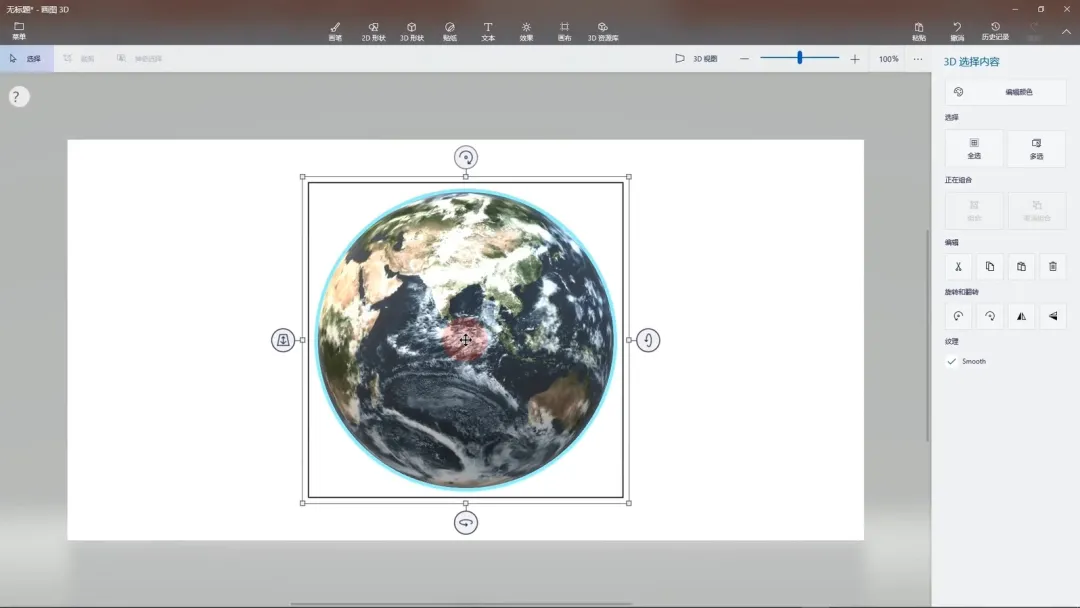This screenshot has width=1080, height=608.
Task: Select the Text (文本) tool
Action: [x=488, y=31]
